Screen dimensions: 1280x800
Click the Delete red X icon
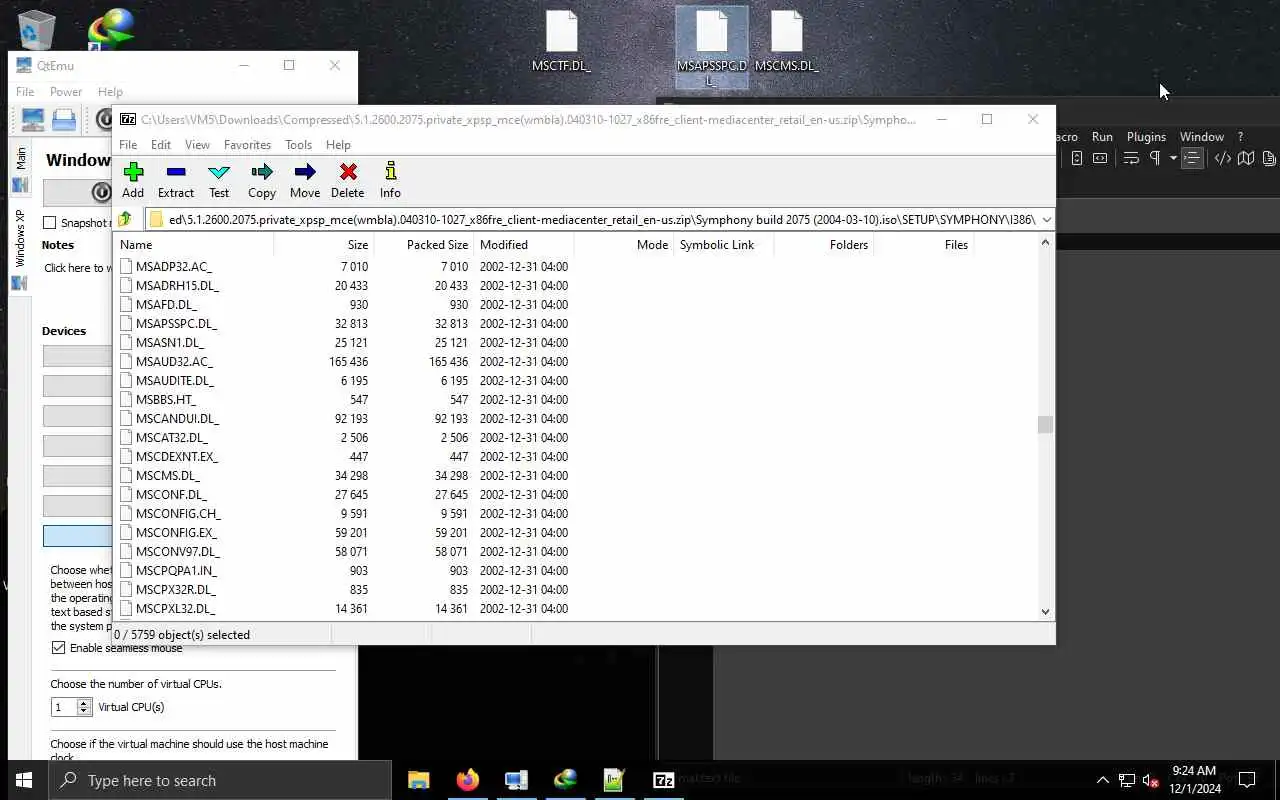tap(348, 181)
